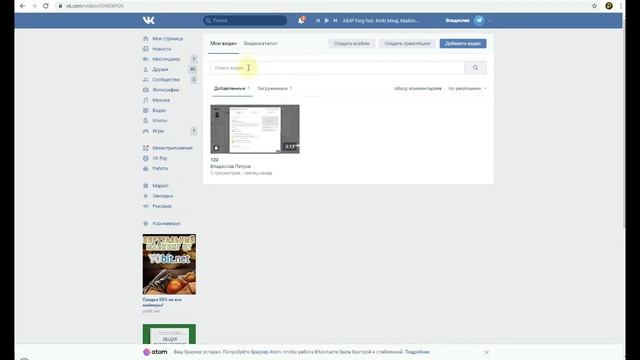The image size is (640, 360).
Task: Click the VK logo in the header
Action: (149, 20)
